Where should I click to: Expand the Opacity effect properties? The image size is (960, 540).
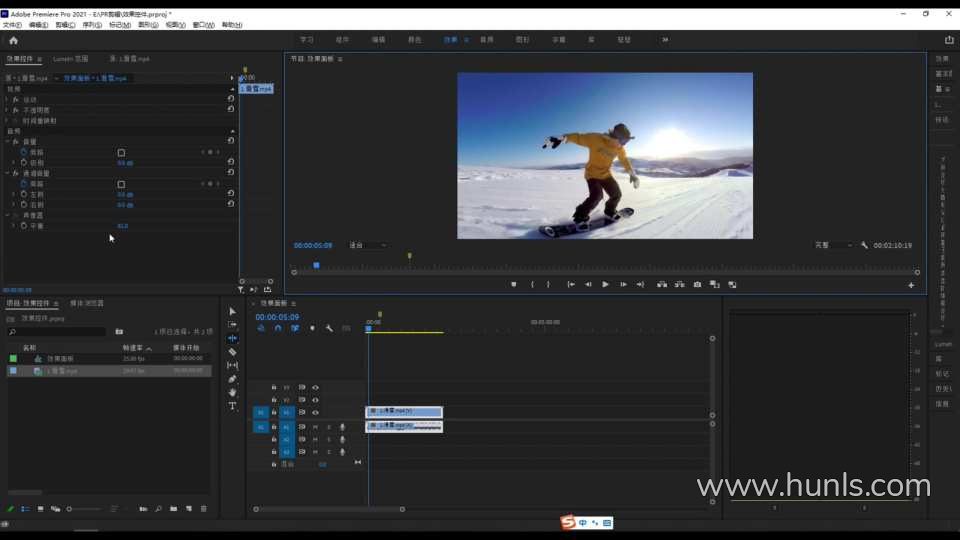pyautogui.click(x=7, y=110)
